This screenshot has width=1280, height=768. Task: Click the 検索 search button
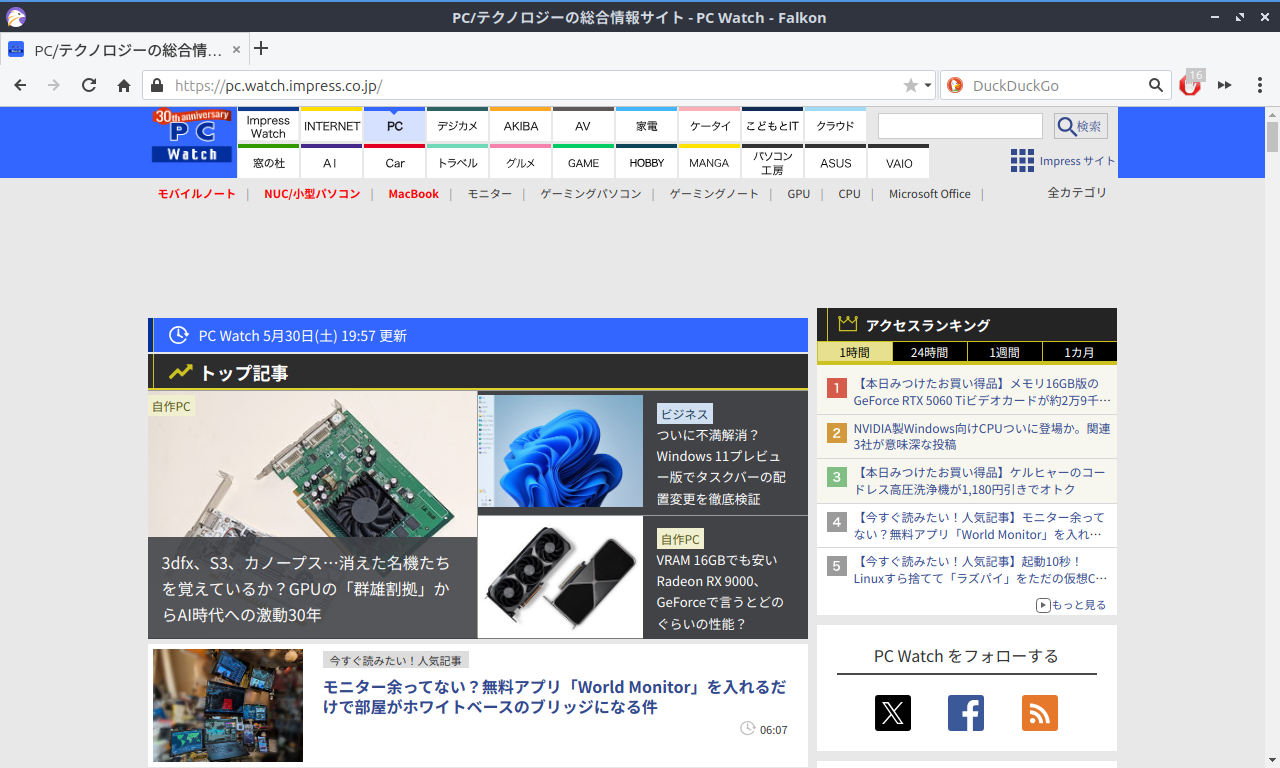[1080, 126]
